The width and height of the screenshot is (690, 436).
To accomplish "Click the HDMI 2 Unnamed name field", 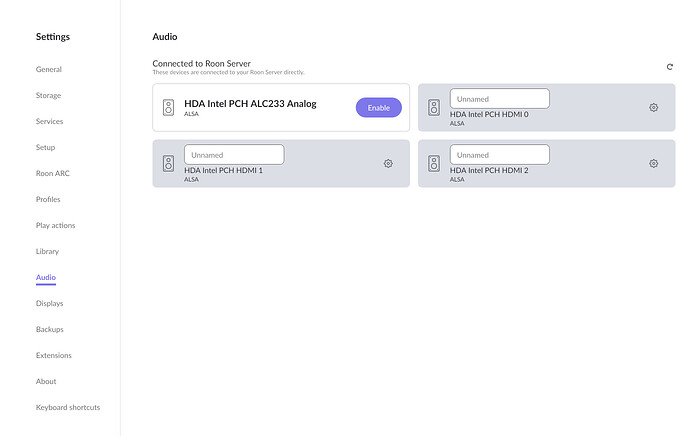I will coord(499,155).
